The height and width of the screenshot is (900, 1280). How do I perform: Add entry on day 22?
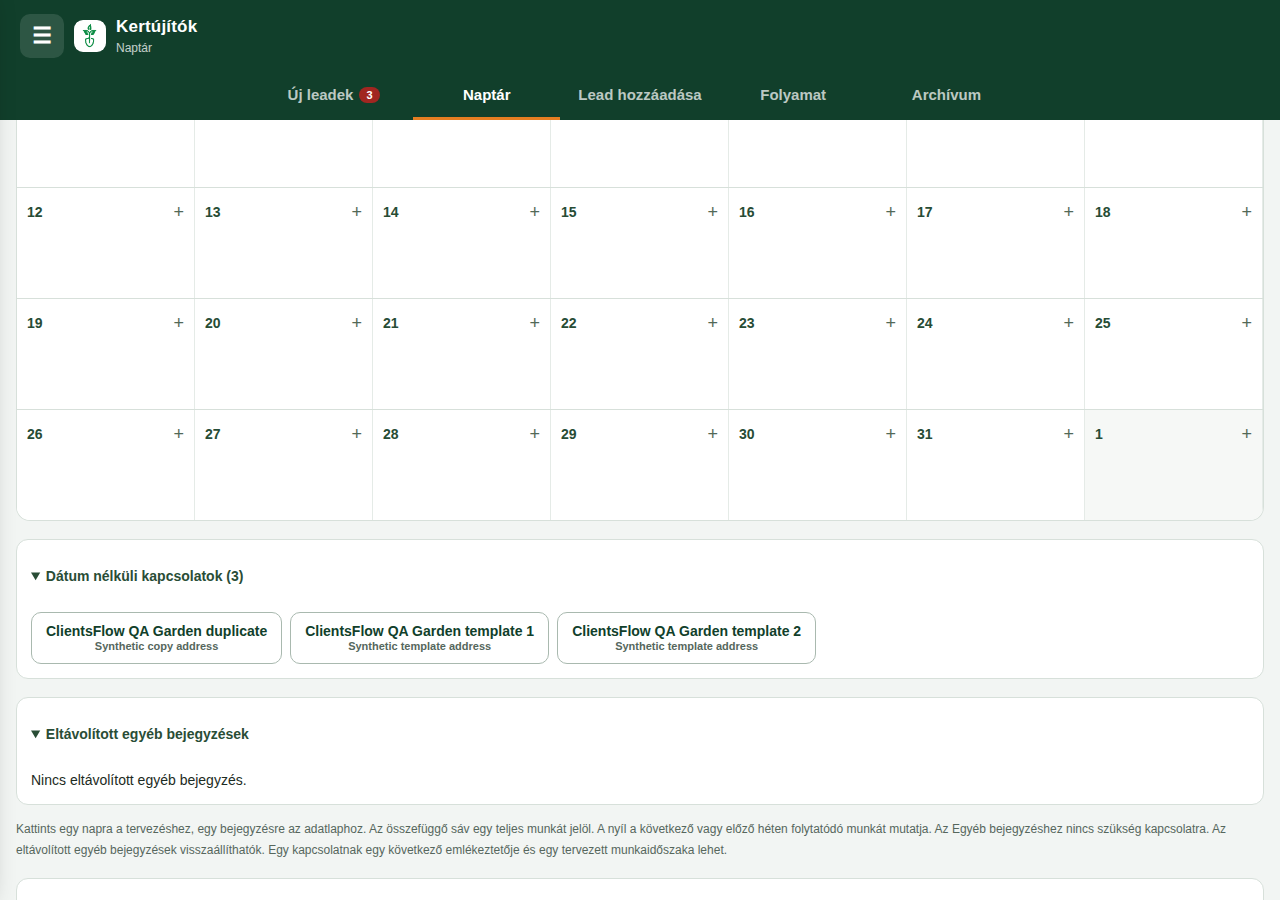coord(713,323)
